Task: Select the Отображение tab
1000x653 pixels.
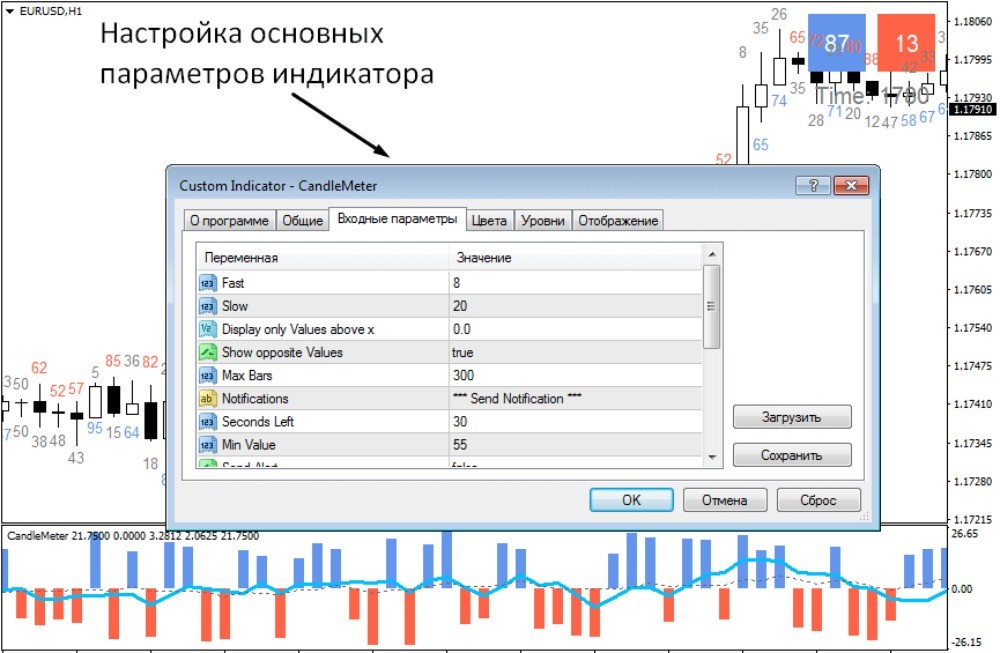Action: click(x=619, y=219)
